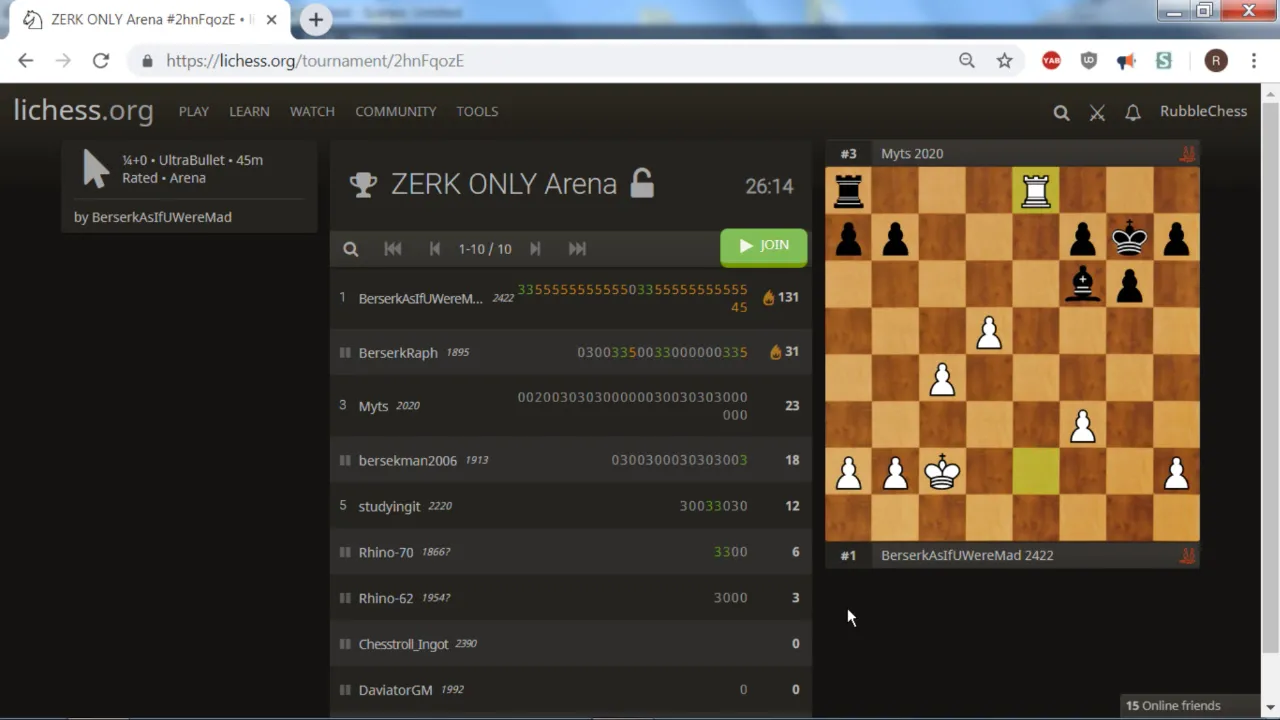Open creator BerserkAsIfUWereMad link

point(161,217)
